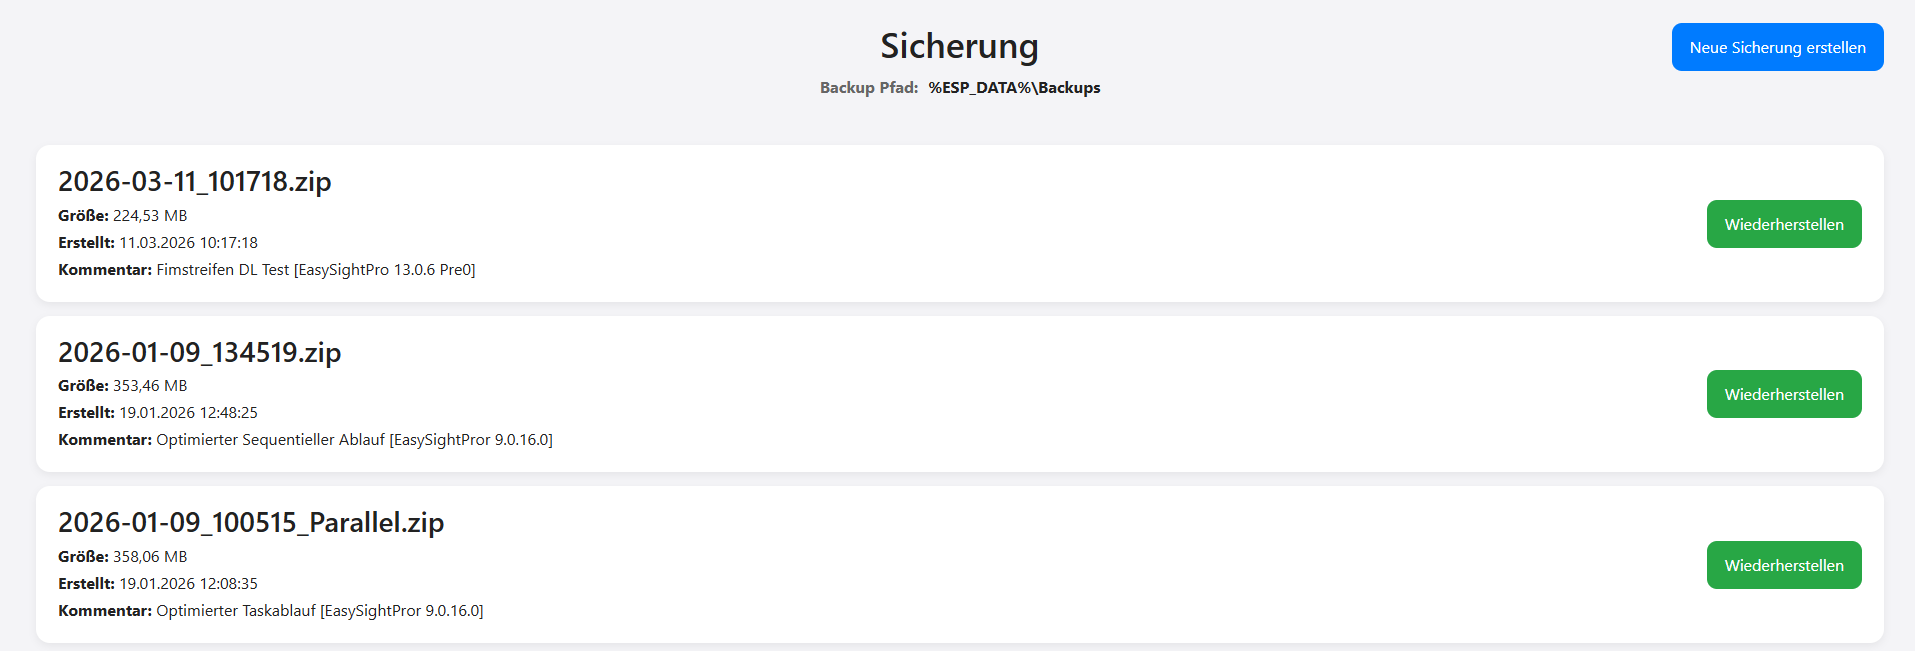Click the 2026-01-09_134519.zip file name
The height and width of the screenshot is (651, 1915).
[x=199, y=352]
